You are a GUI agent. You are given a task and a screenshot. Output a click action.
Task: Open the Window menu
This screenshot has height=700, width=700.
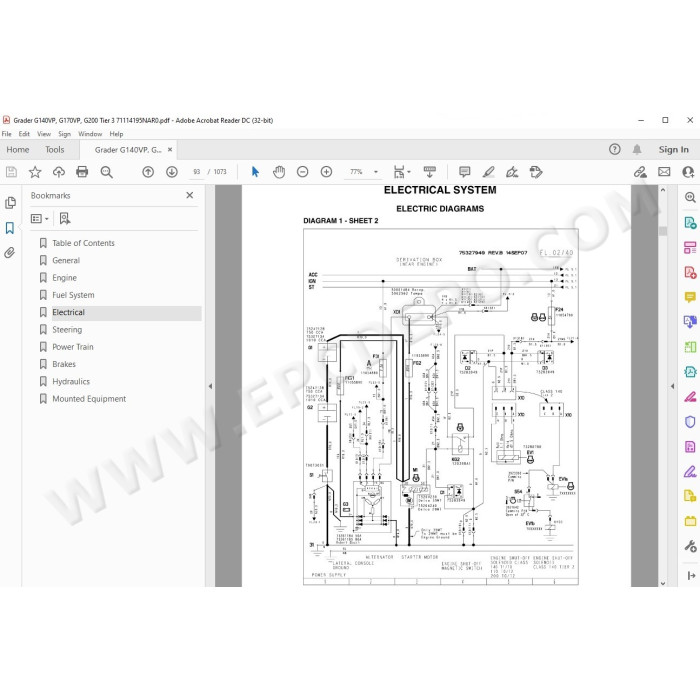click(90, 134)
